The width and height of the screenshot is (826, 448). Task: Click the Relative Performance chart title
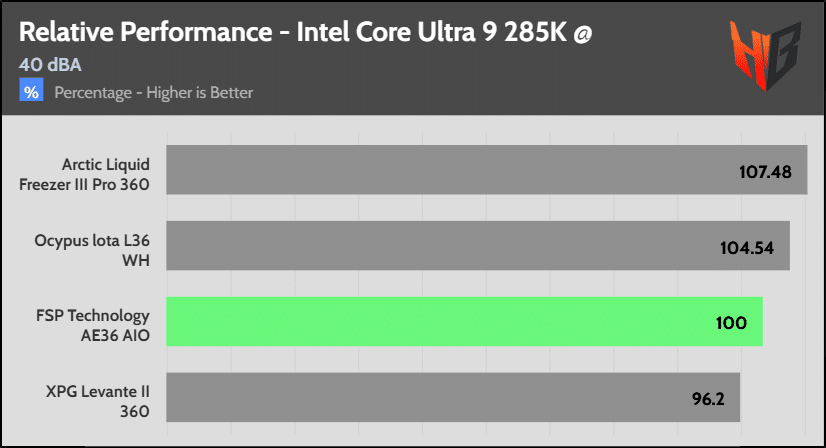tap(306, 32)
